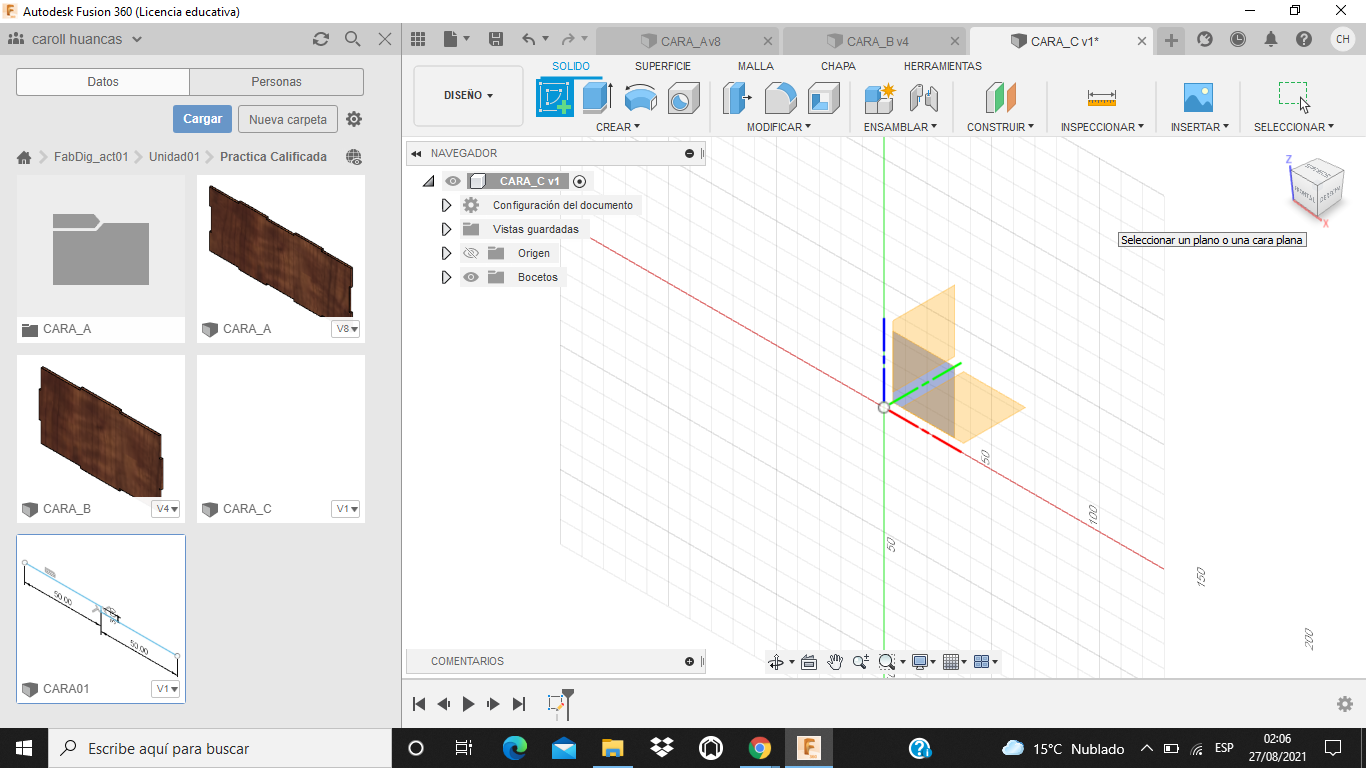Expand Configuración del documento node
Image resolution: width=1366 pixels, height=768 pixels.
point(446,205)
